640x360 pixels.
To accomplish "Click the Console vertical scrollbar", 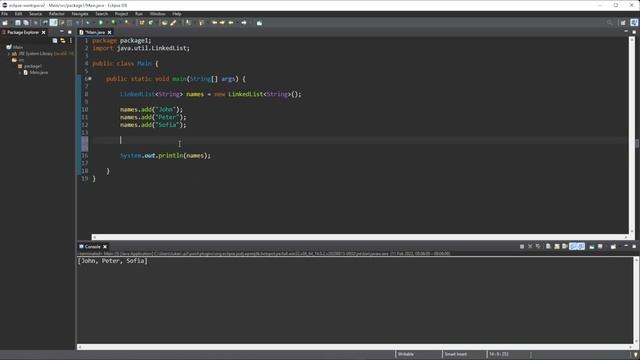I will tap(636, 300).
